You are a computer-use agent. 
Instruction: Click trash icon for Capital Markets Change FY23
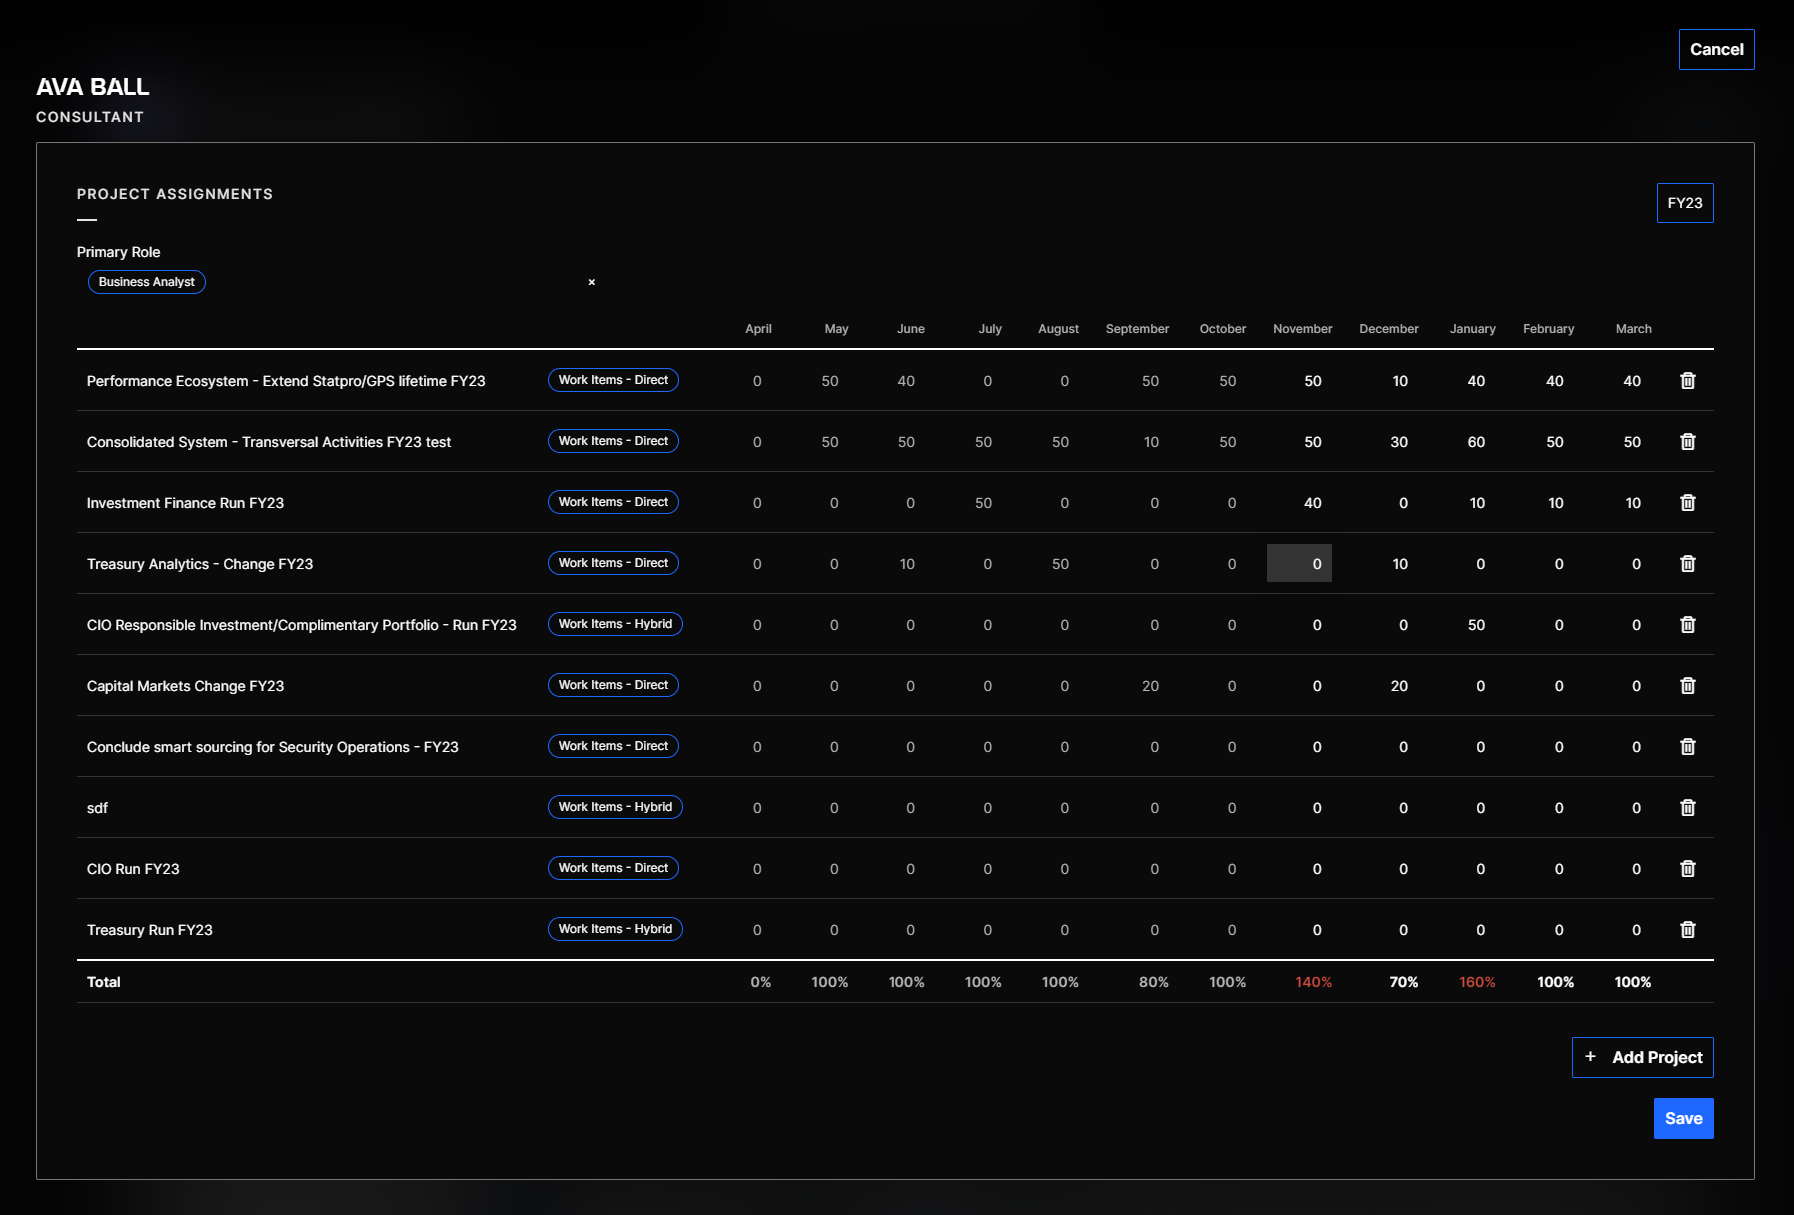(1687, 686)
